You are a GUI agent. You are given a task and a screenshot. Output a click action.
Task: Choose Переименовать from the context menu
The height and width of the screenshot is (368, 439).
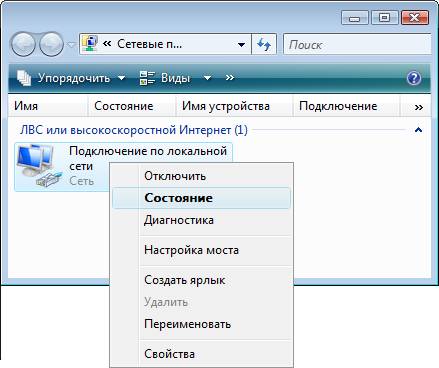click(x=202, y=324)
